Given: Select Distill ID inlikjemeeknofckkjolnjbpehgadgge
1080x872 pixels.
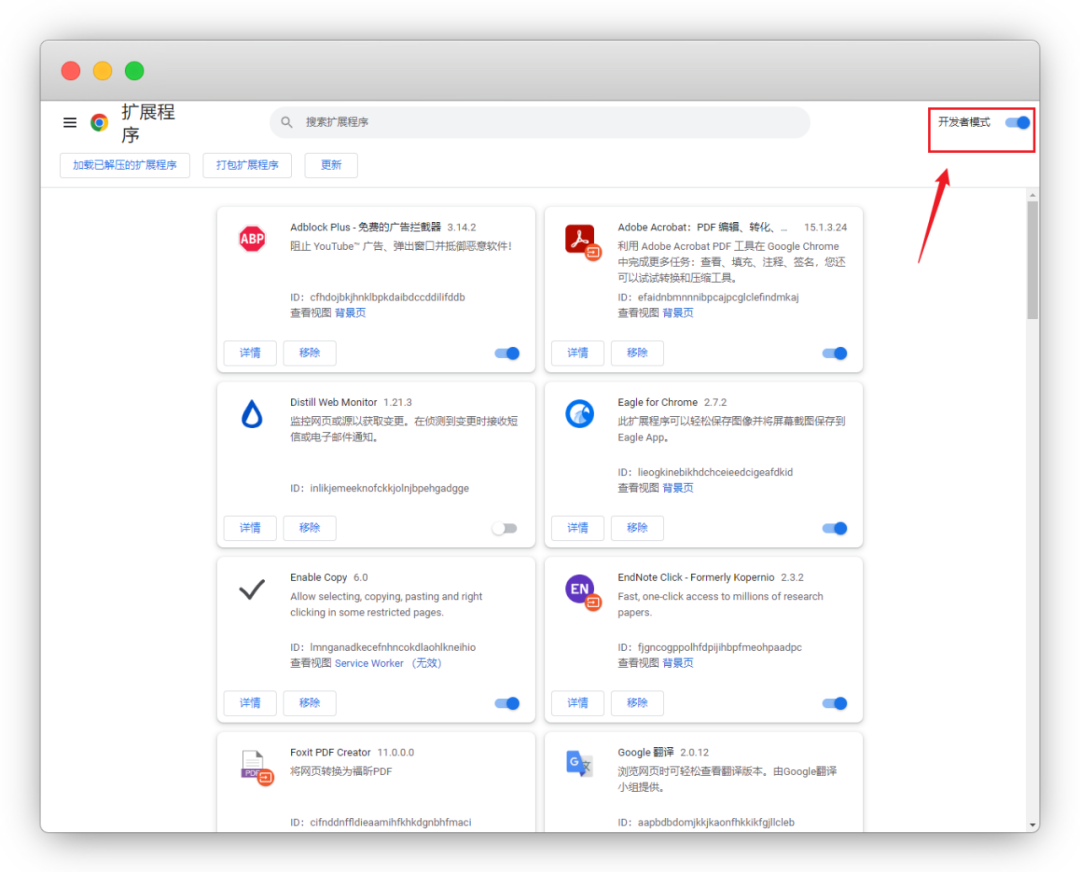Looking at the screenshot, I should [389, 488].
